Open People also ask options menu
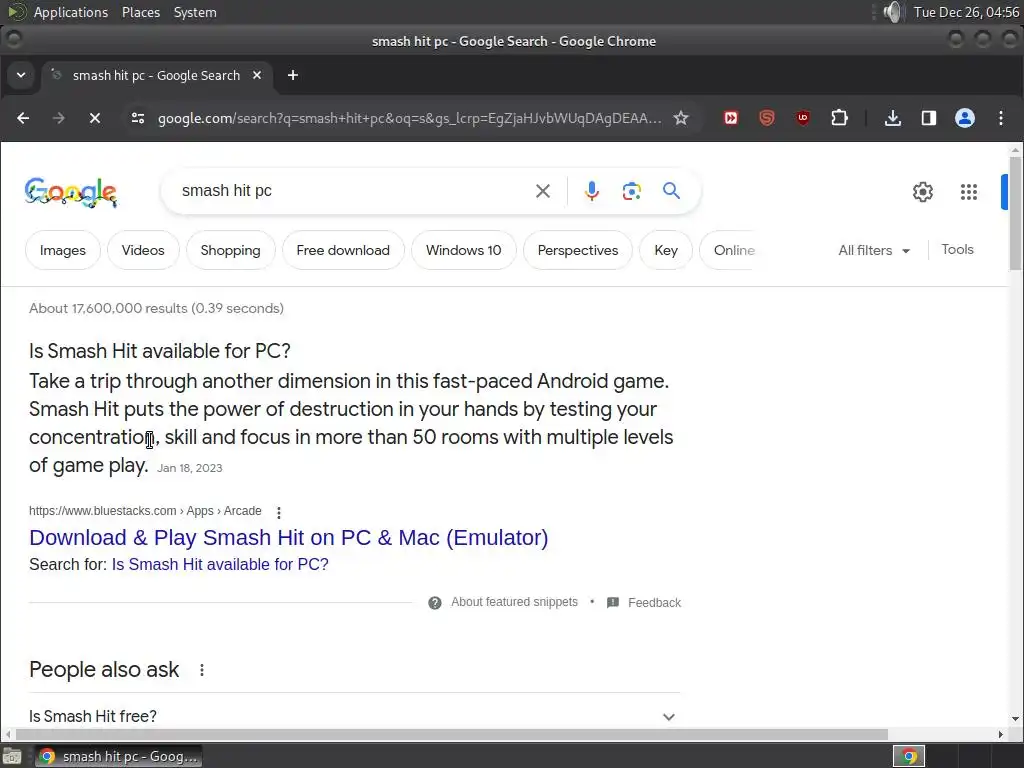Viewport: 1024px width, 768px height. pyautogui.click(x=202, y=670)
